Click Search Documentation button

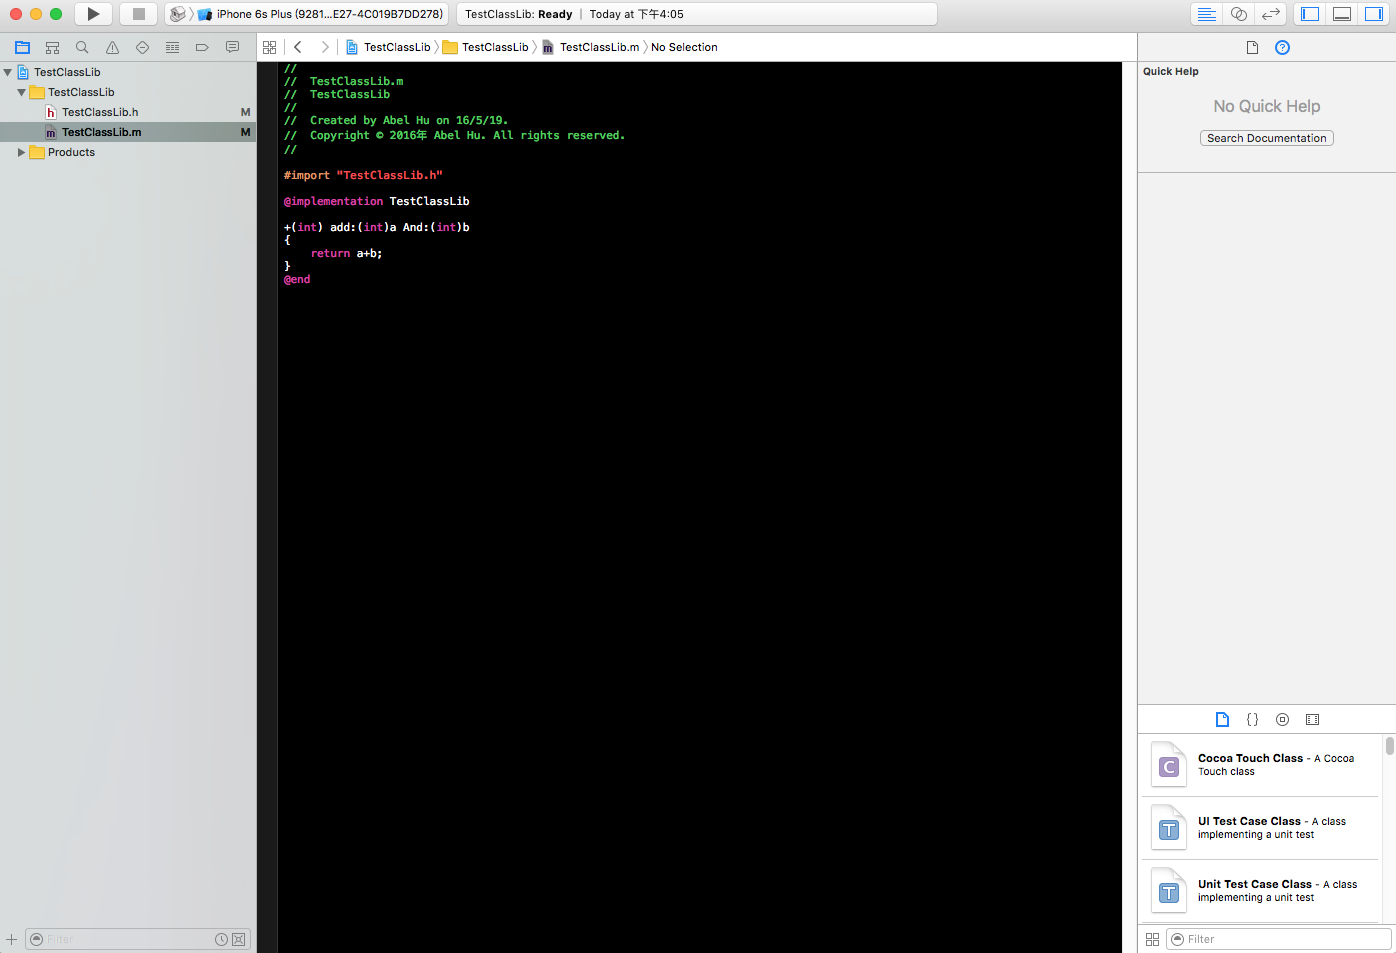click(x=1267, y=138)
